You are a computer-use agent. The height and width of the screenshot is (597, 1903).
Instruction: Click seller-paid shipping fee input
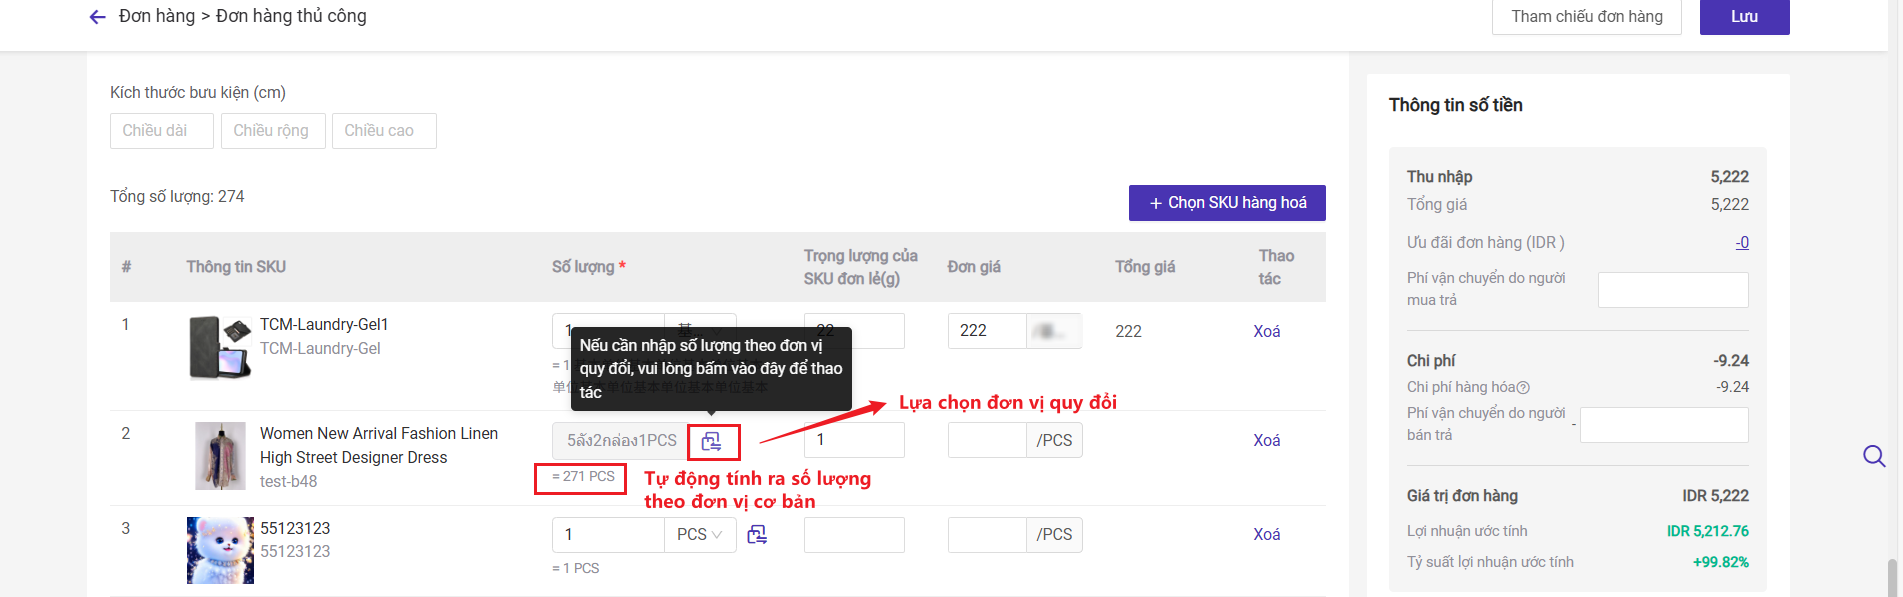click(x=1663, y=425)
